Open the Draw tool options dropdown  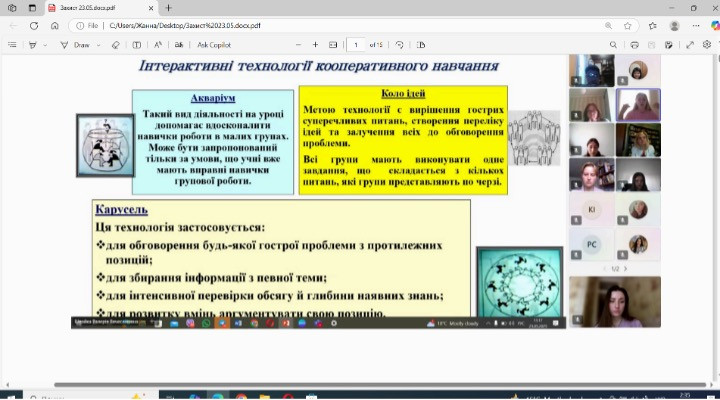pos(98,45)
